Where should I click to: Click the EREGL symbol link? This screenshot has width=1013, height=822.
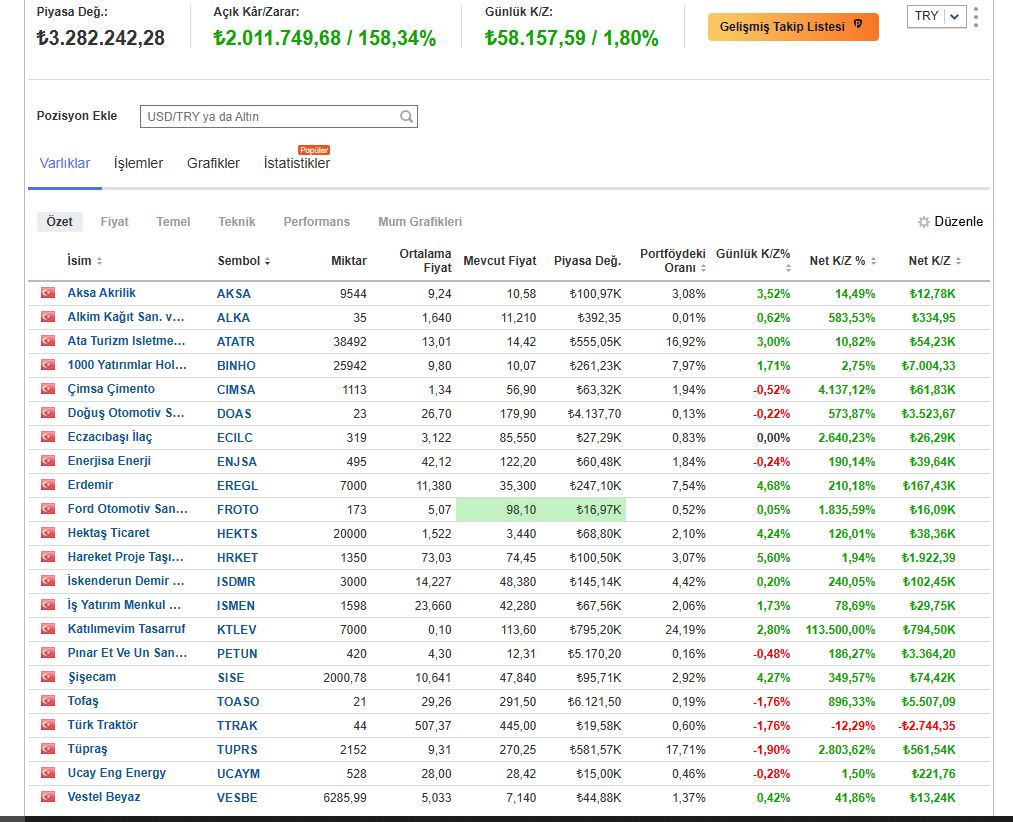237,485
